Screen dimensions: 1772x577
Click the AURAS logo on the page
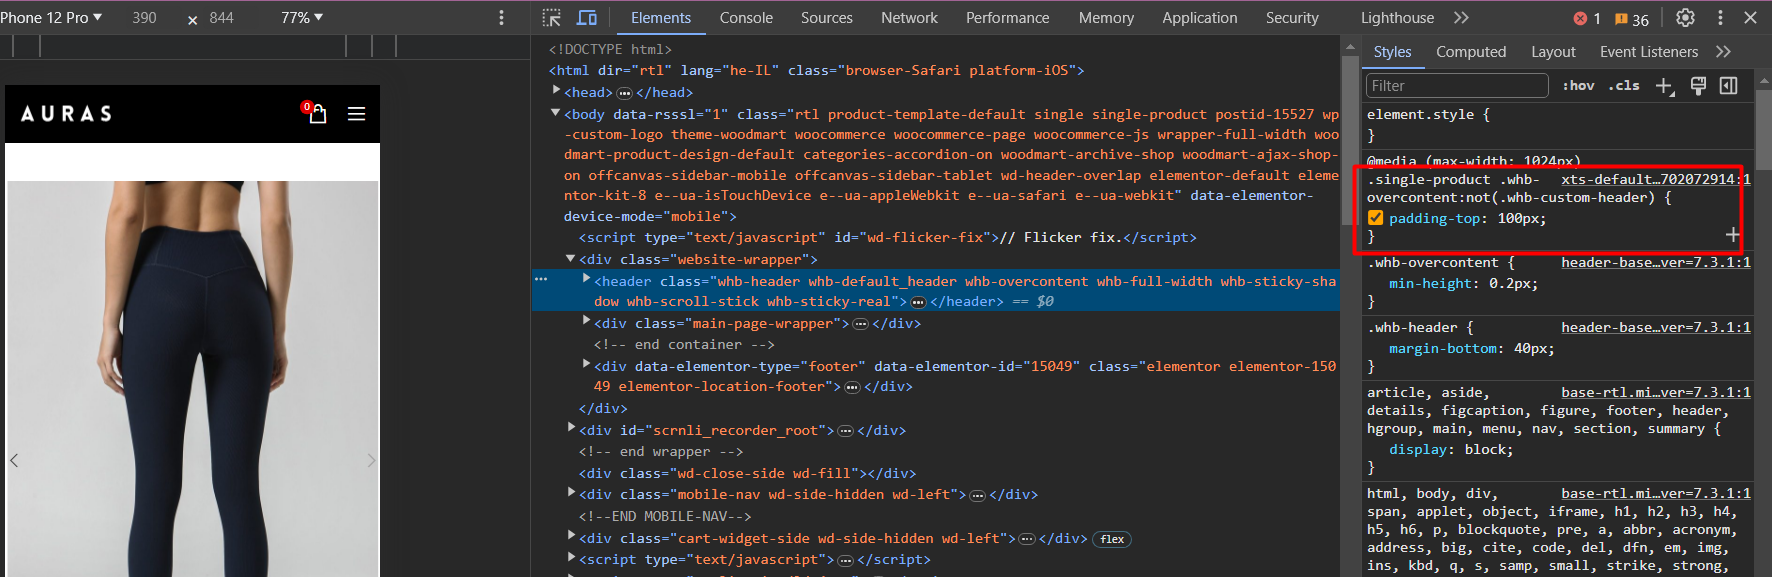coord(67,114)
